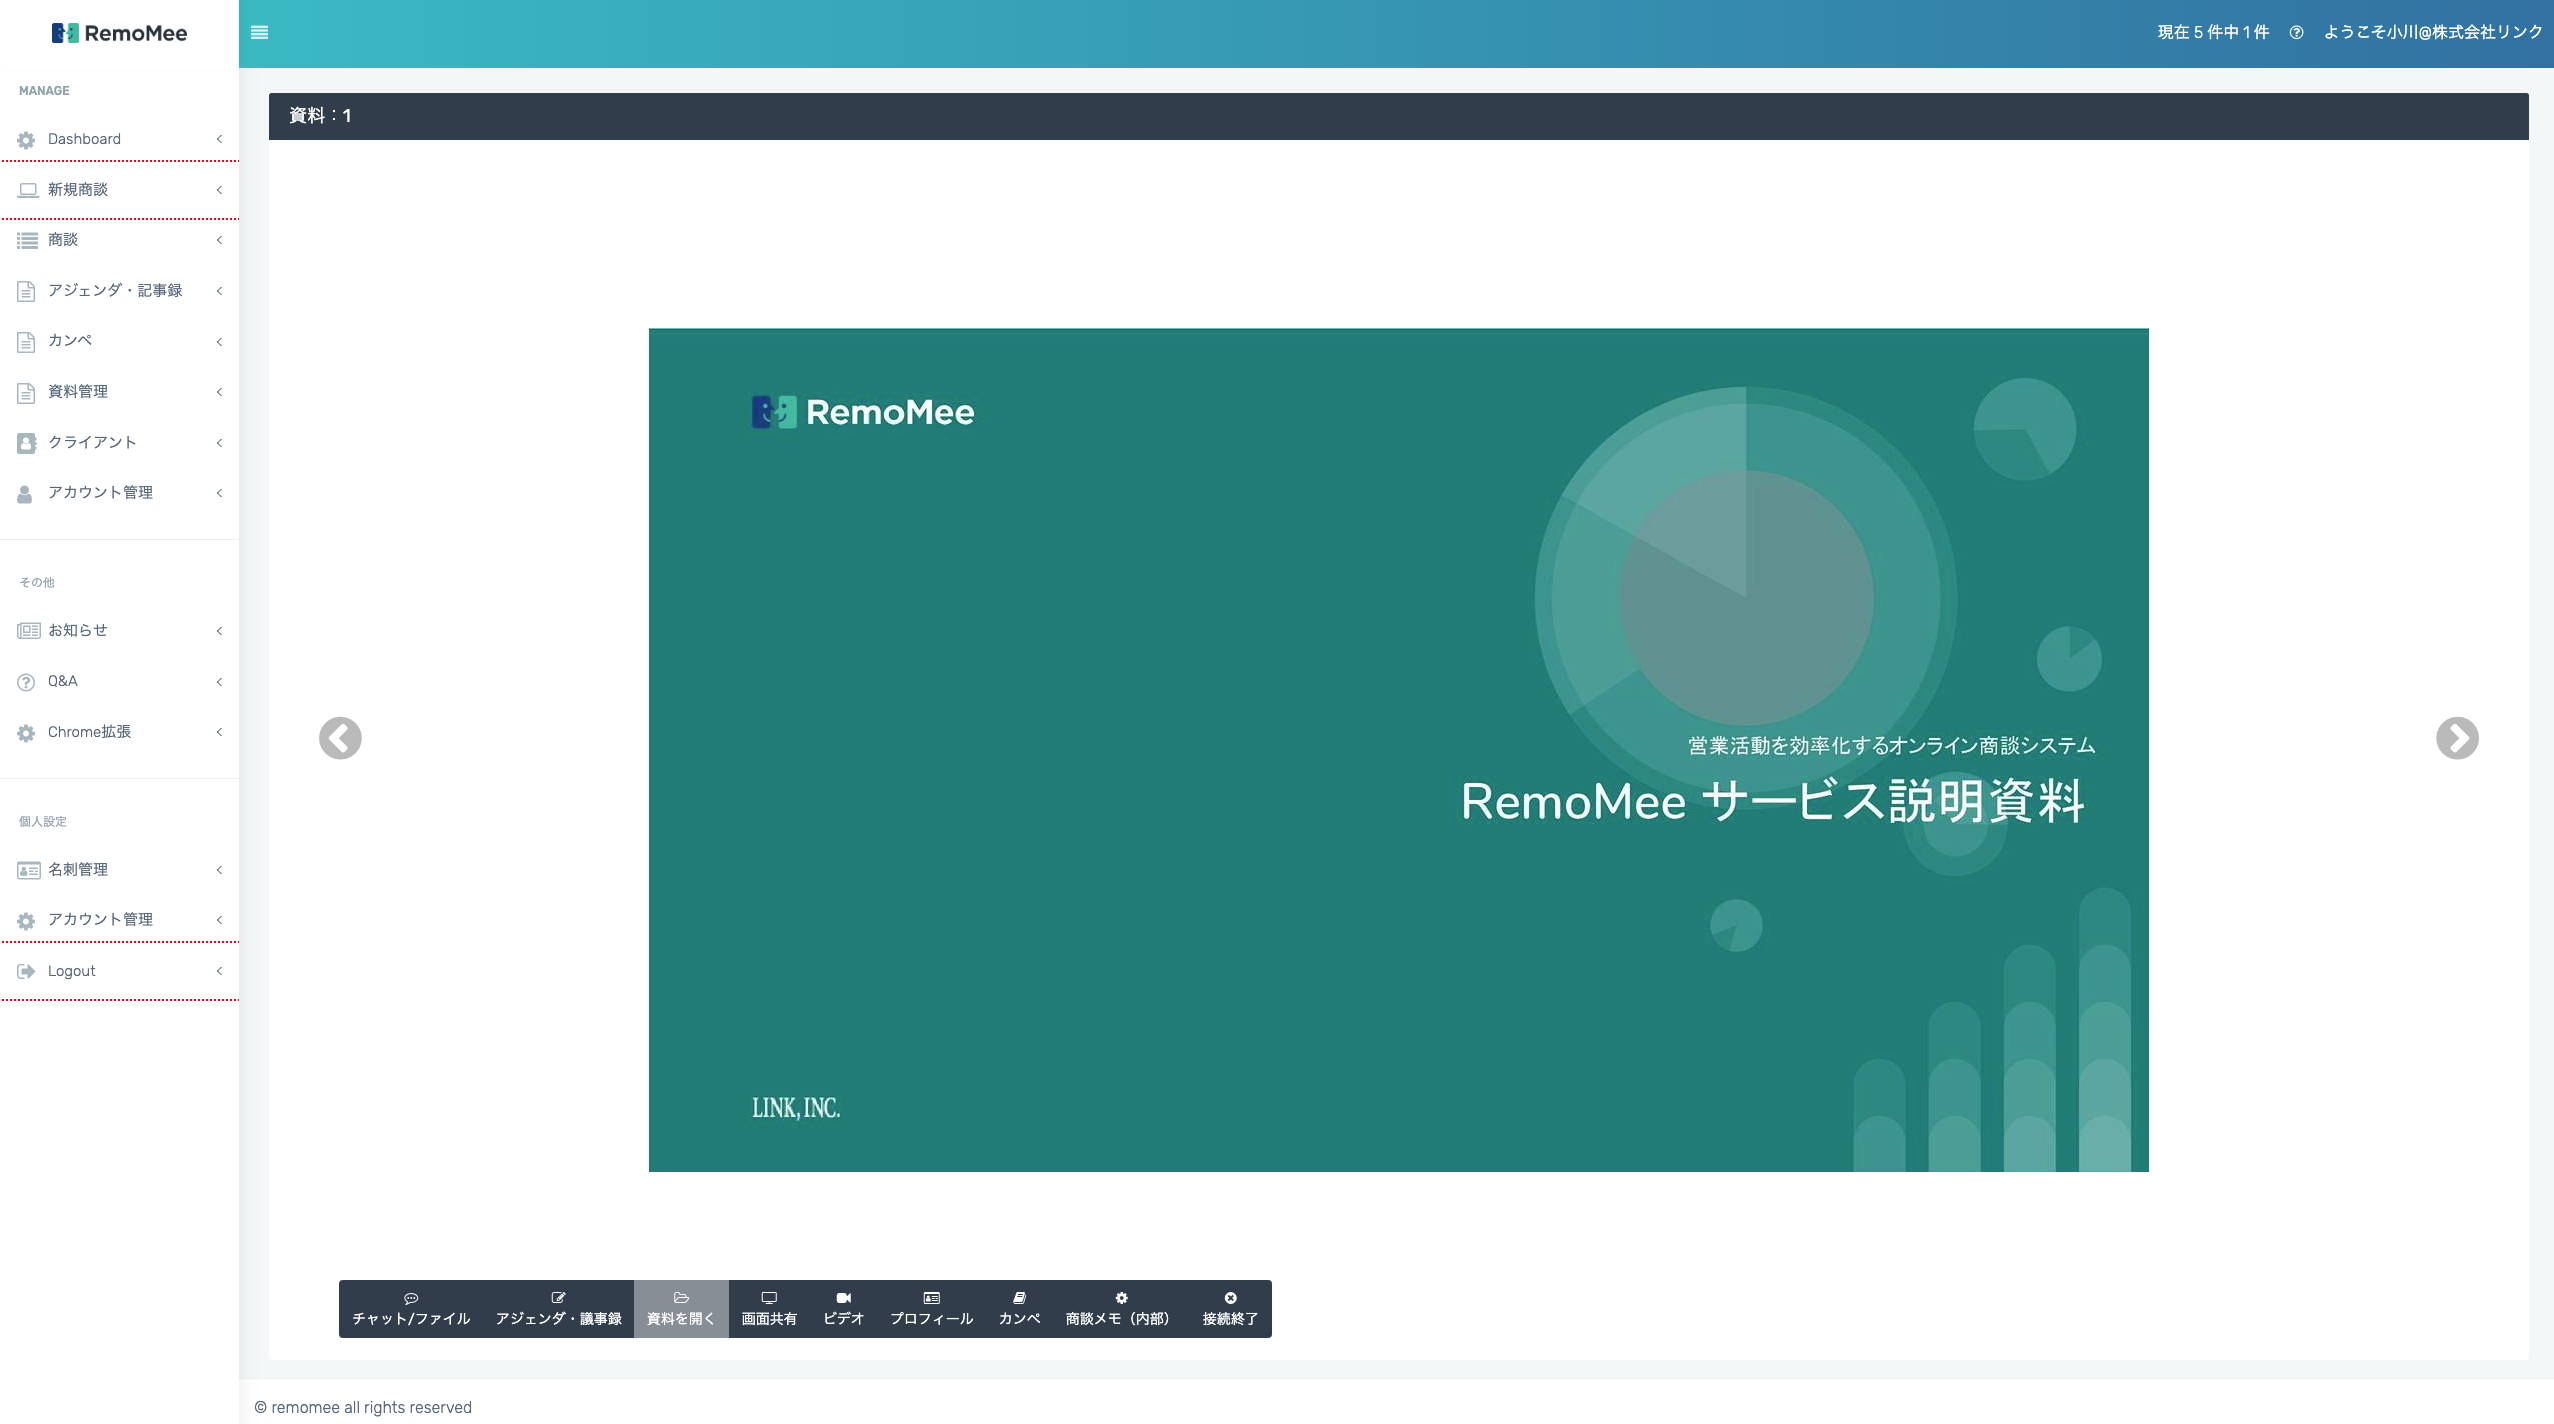Click the hamburger sidebar toggle icon
Viewport: 2554px width, 1424px height.
(x=259, y=33)
